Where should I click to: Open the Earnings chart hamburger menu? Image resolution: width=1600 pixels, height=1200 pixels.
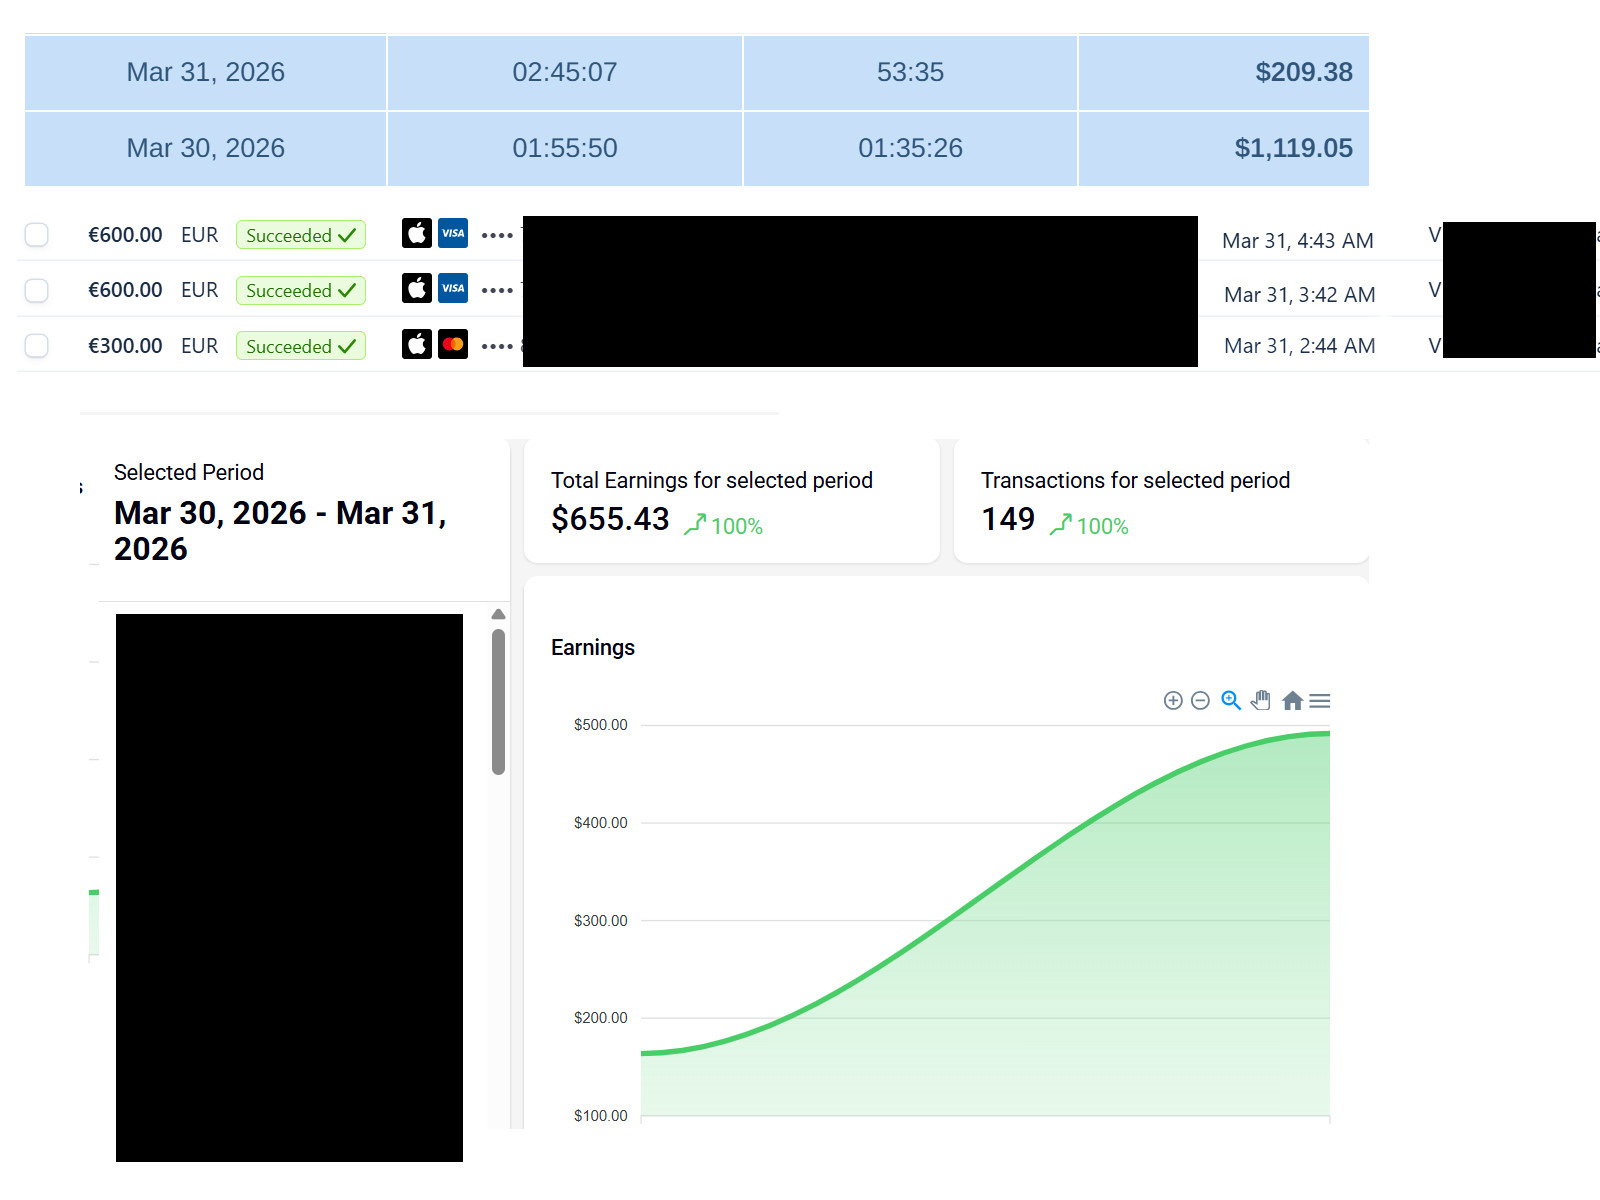click(1320, 701)
